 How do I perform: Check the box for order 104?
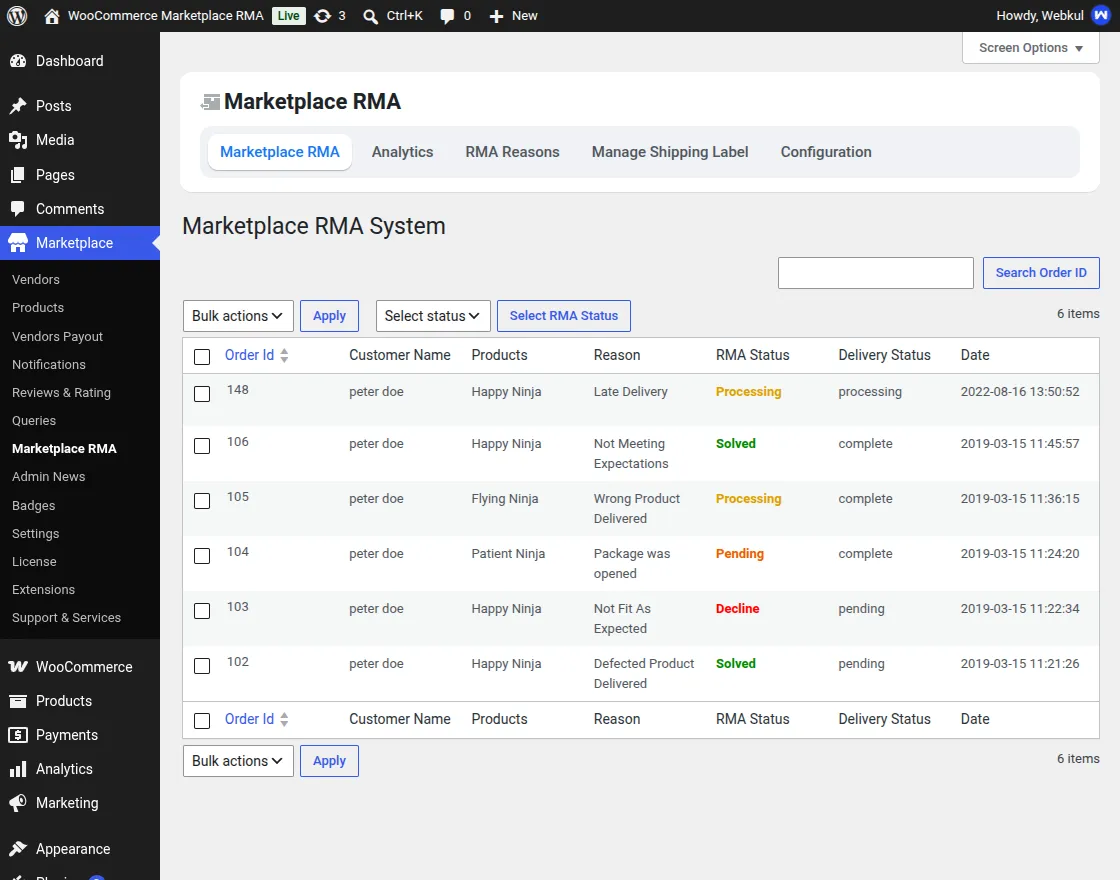click(x=202, y=556)
